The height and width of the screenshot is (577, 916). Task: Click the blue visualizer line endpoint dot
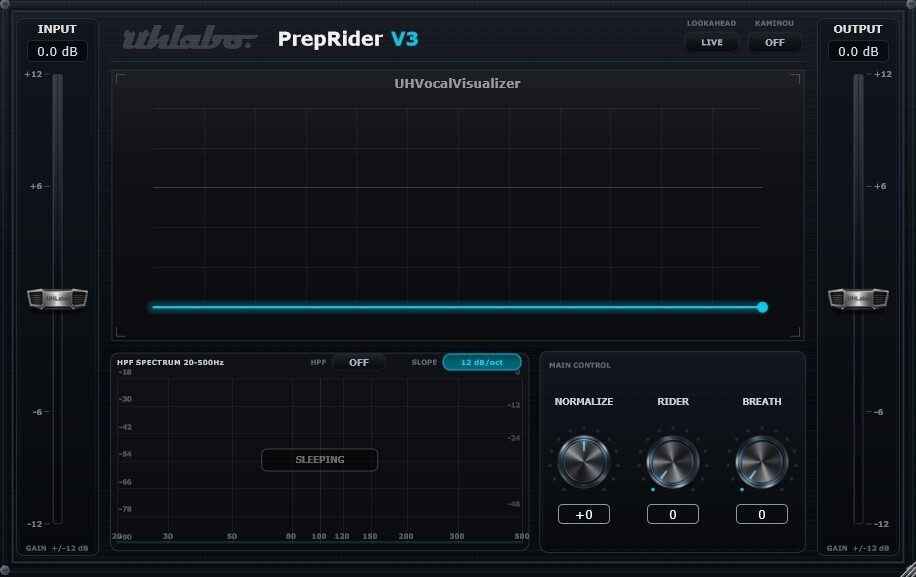tap(762, 307)
